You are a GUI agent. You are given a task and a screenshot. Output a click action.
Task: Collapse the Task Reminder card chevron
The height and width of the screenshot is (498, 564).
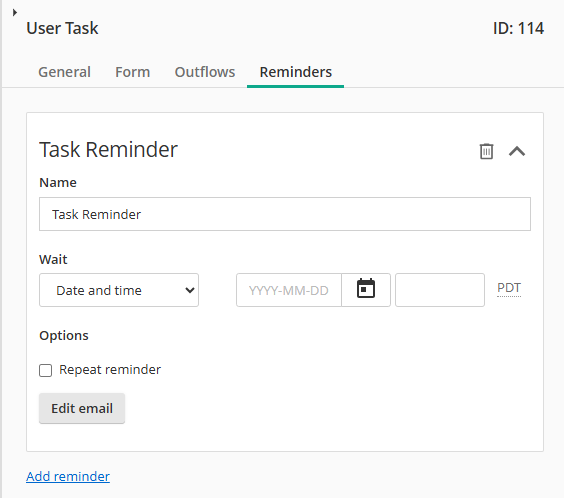point(517,151)
